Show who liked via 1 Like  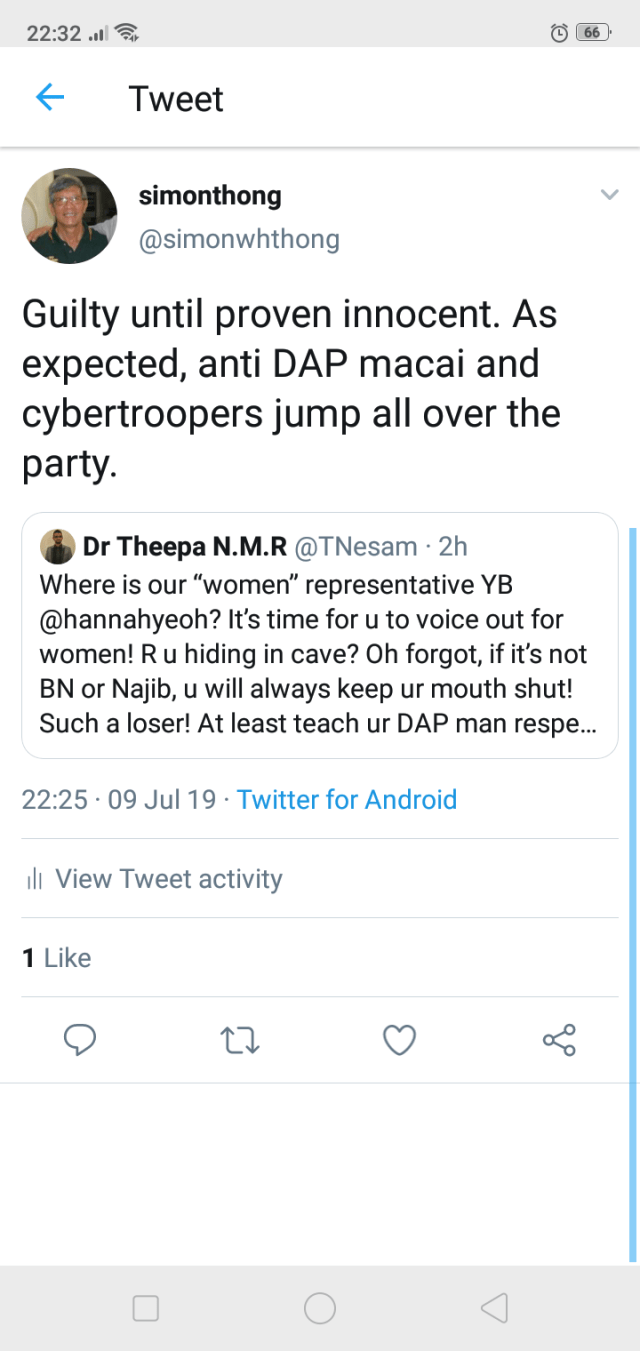pos(57,958)
